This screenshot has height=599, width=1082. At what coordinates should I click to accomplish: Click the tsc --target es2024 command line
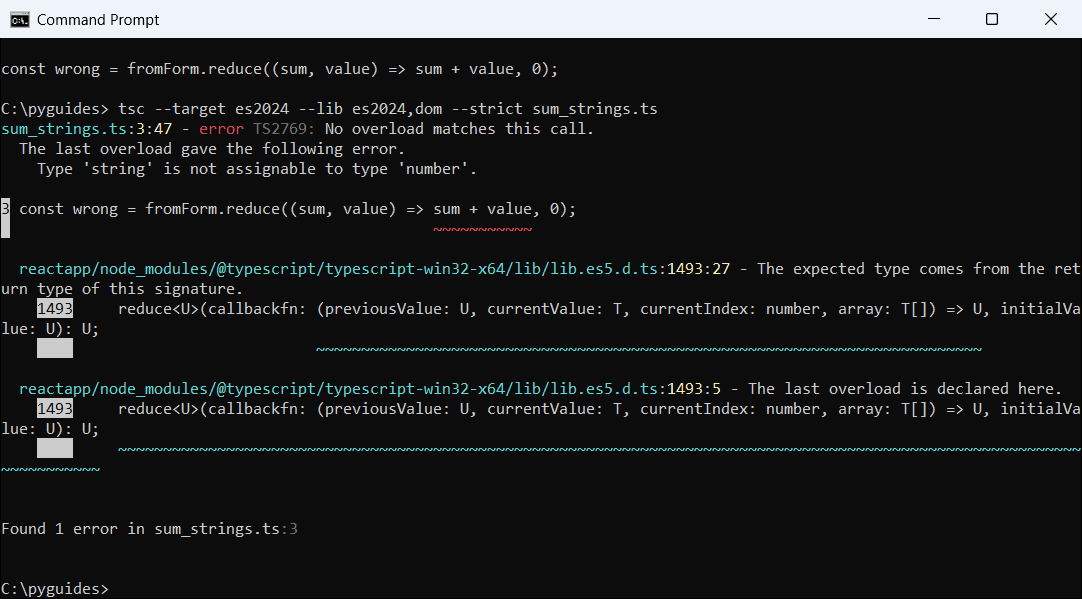pos(329,109)
